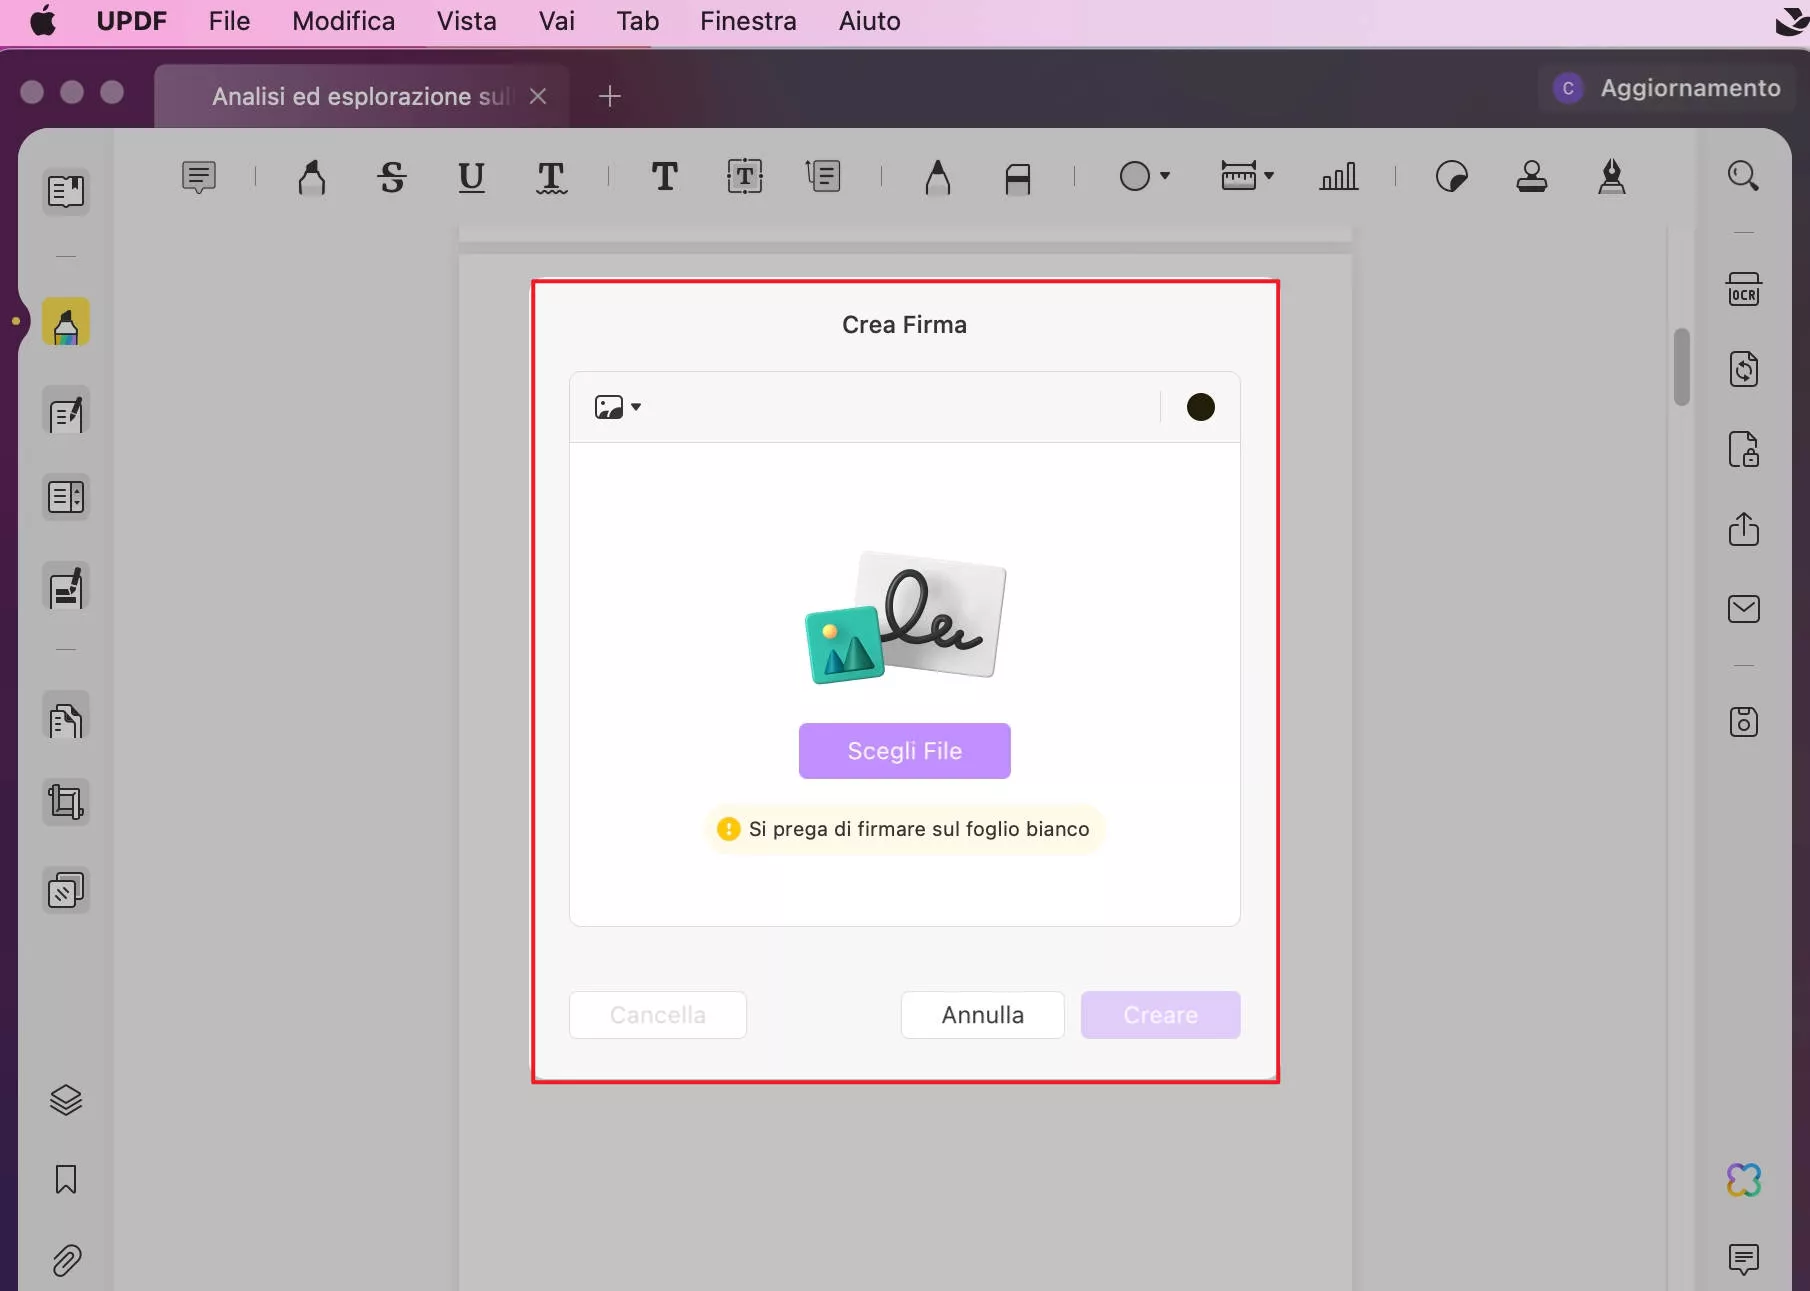Select the highlighter tool
Viewport: 1810px width, 1291px height.
pyautogui.click(x=312, y=177)
